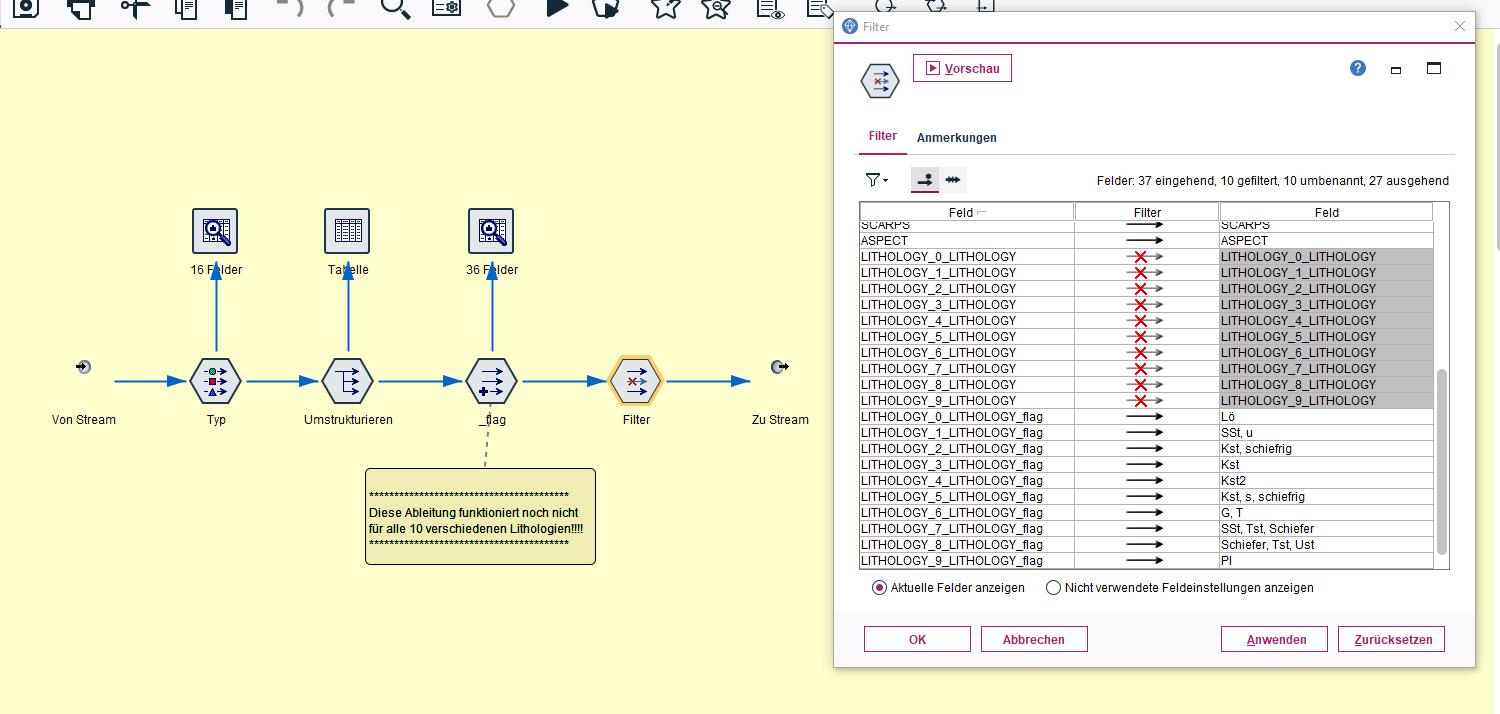Click the Umstrukturieren node icon
The height and width of the screenshot is (714, 1500).
pyautogui.click(x=347, y=381)
